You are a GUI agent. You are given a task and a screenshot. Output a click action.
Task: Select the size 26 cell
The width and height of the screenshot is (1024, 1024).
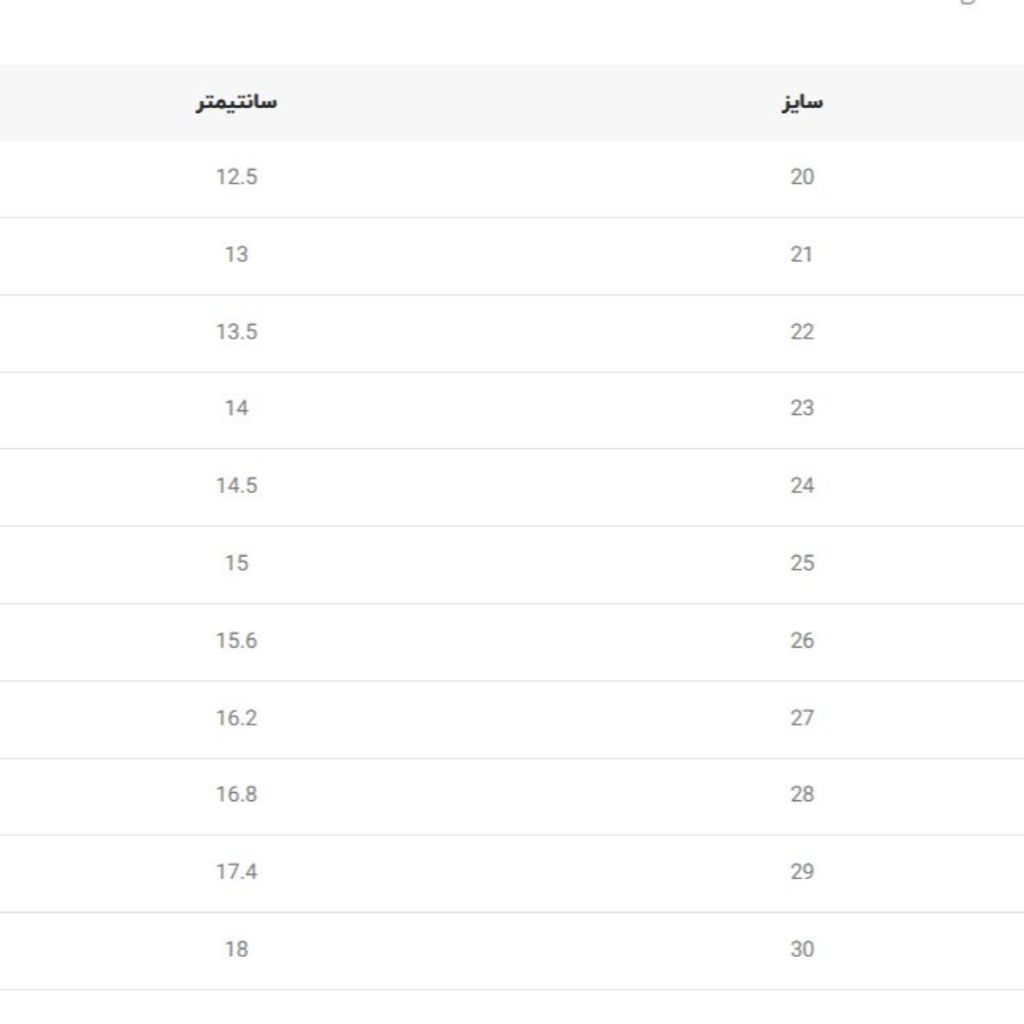click(x=802, y=641)
